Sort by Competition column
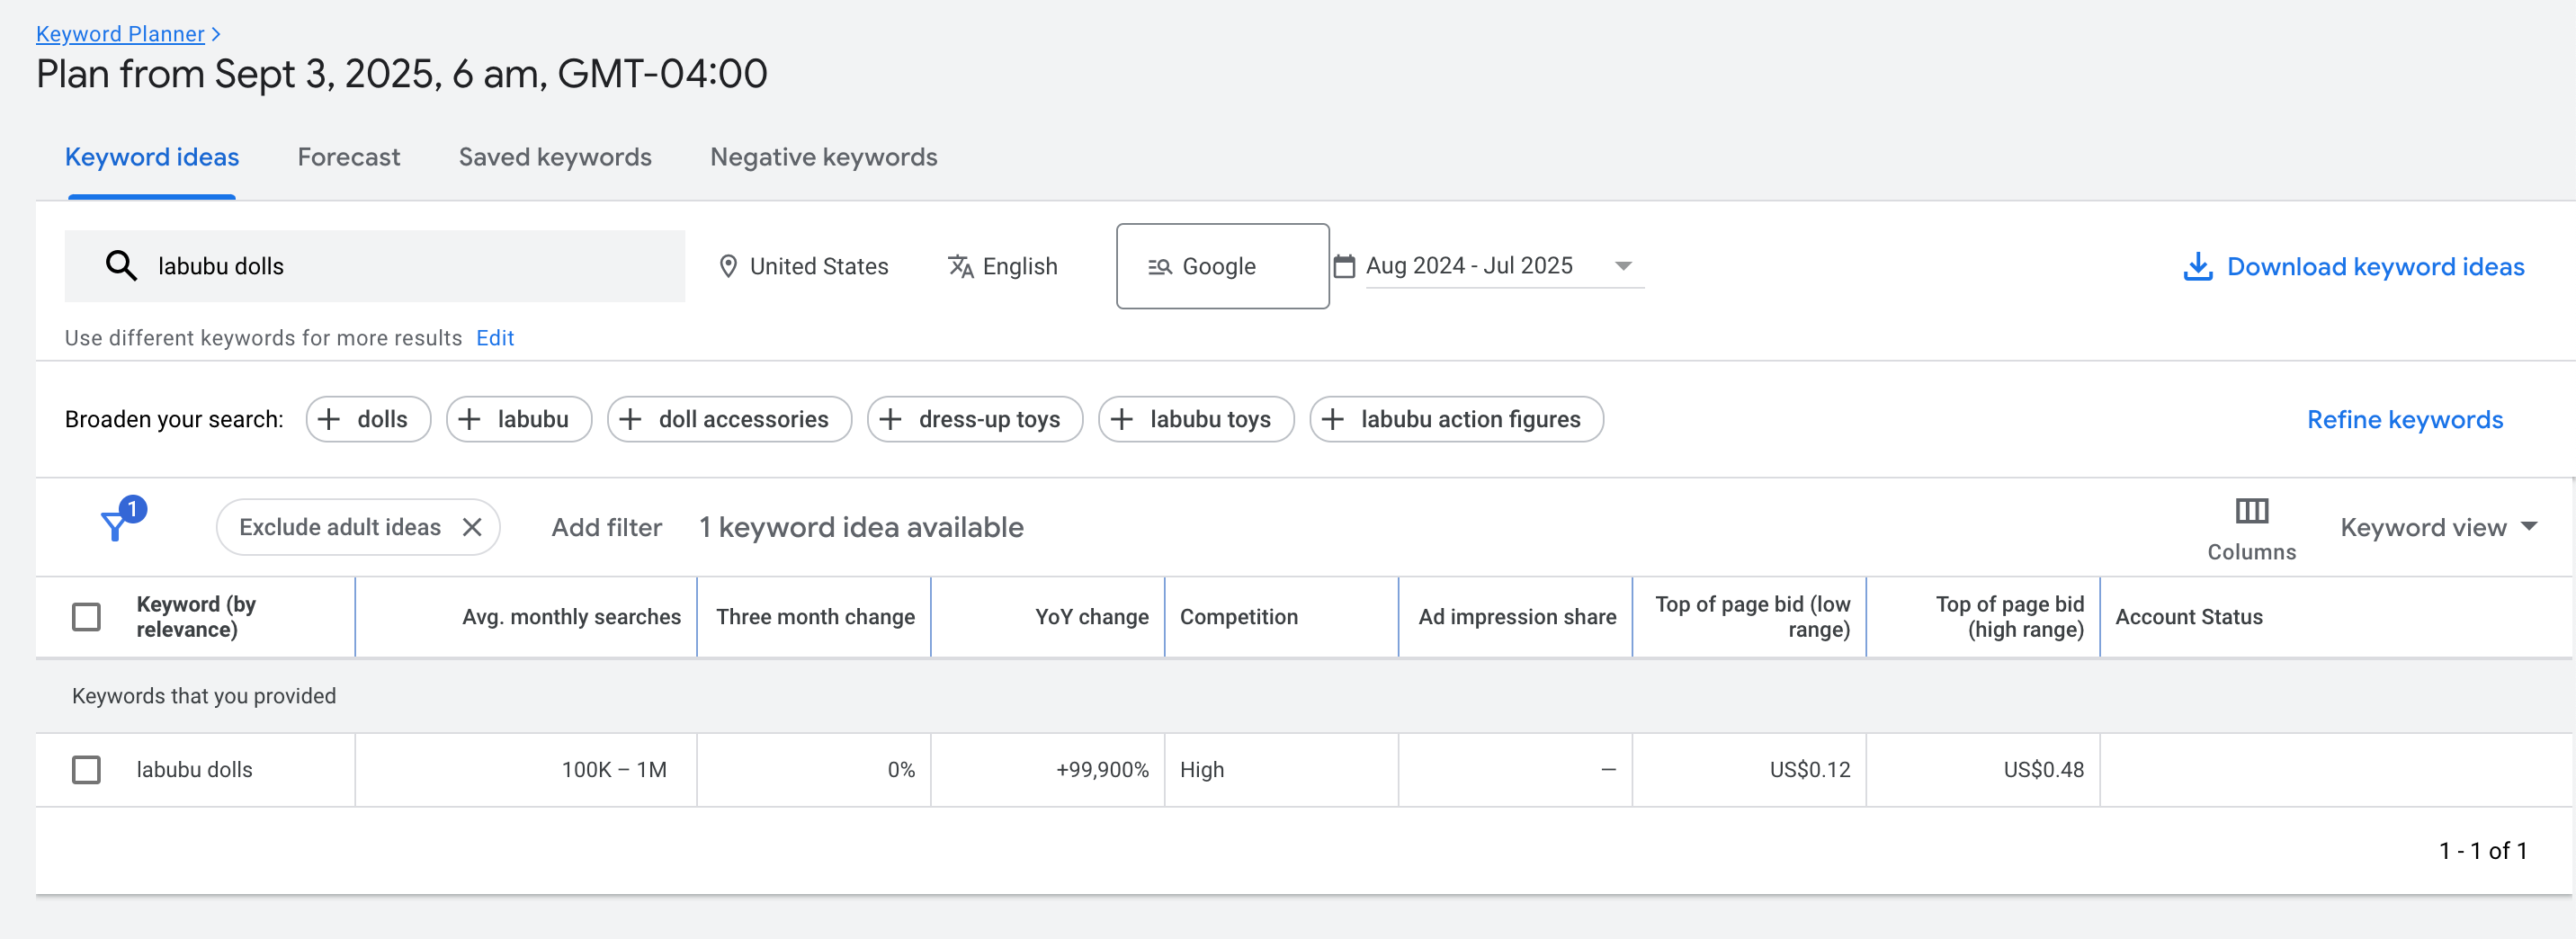The width and height of the screenshot is (2576, 939). 1239,617
